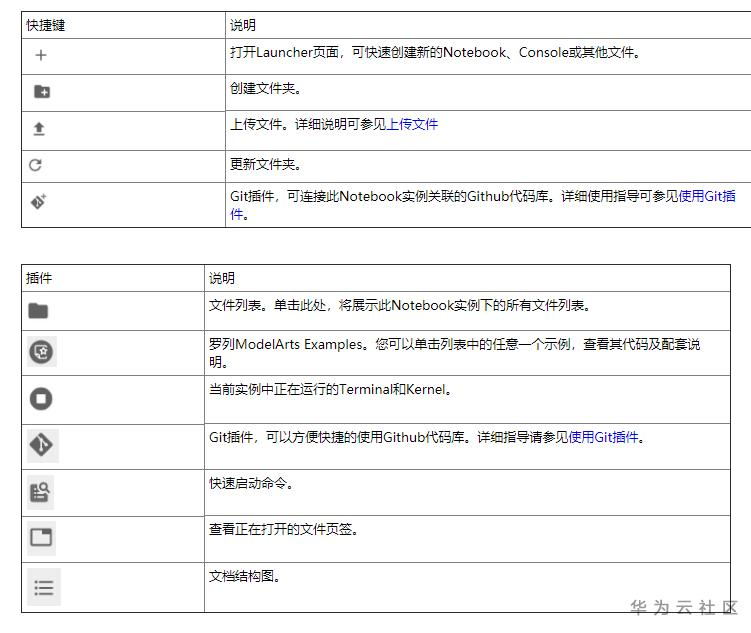The height and width of the screenshot is (633, 751).
Task: Click the running Terminal and Kernel icon
Action: tap(41, 399)
